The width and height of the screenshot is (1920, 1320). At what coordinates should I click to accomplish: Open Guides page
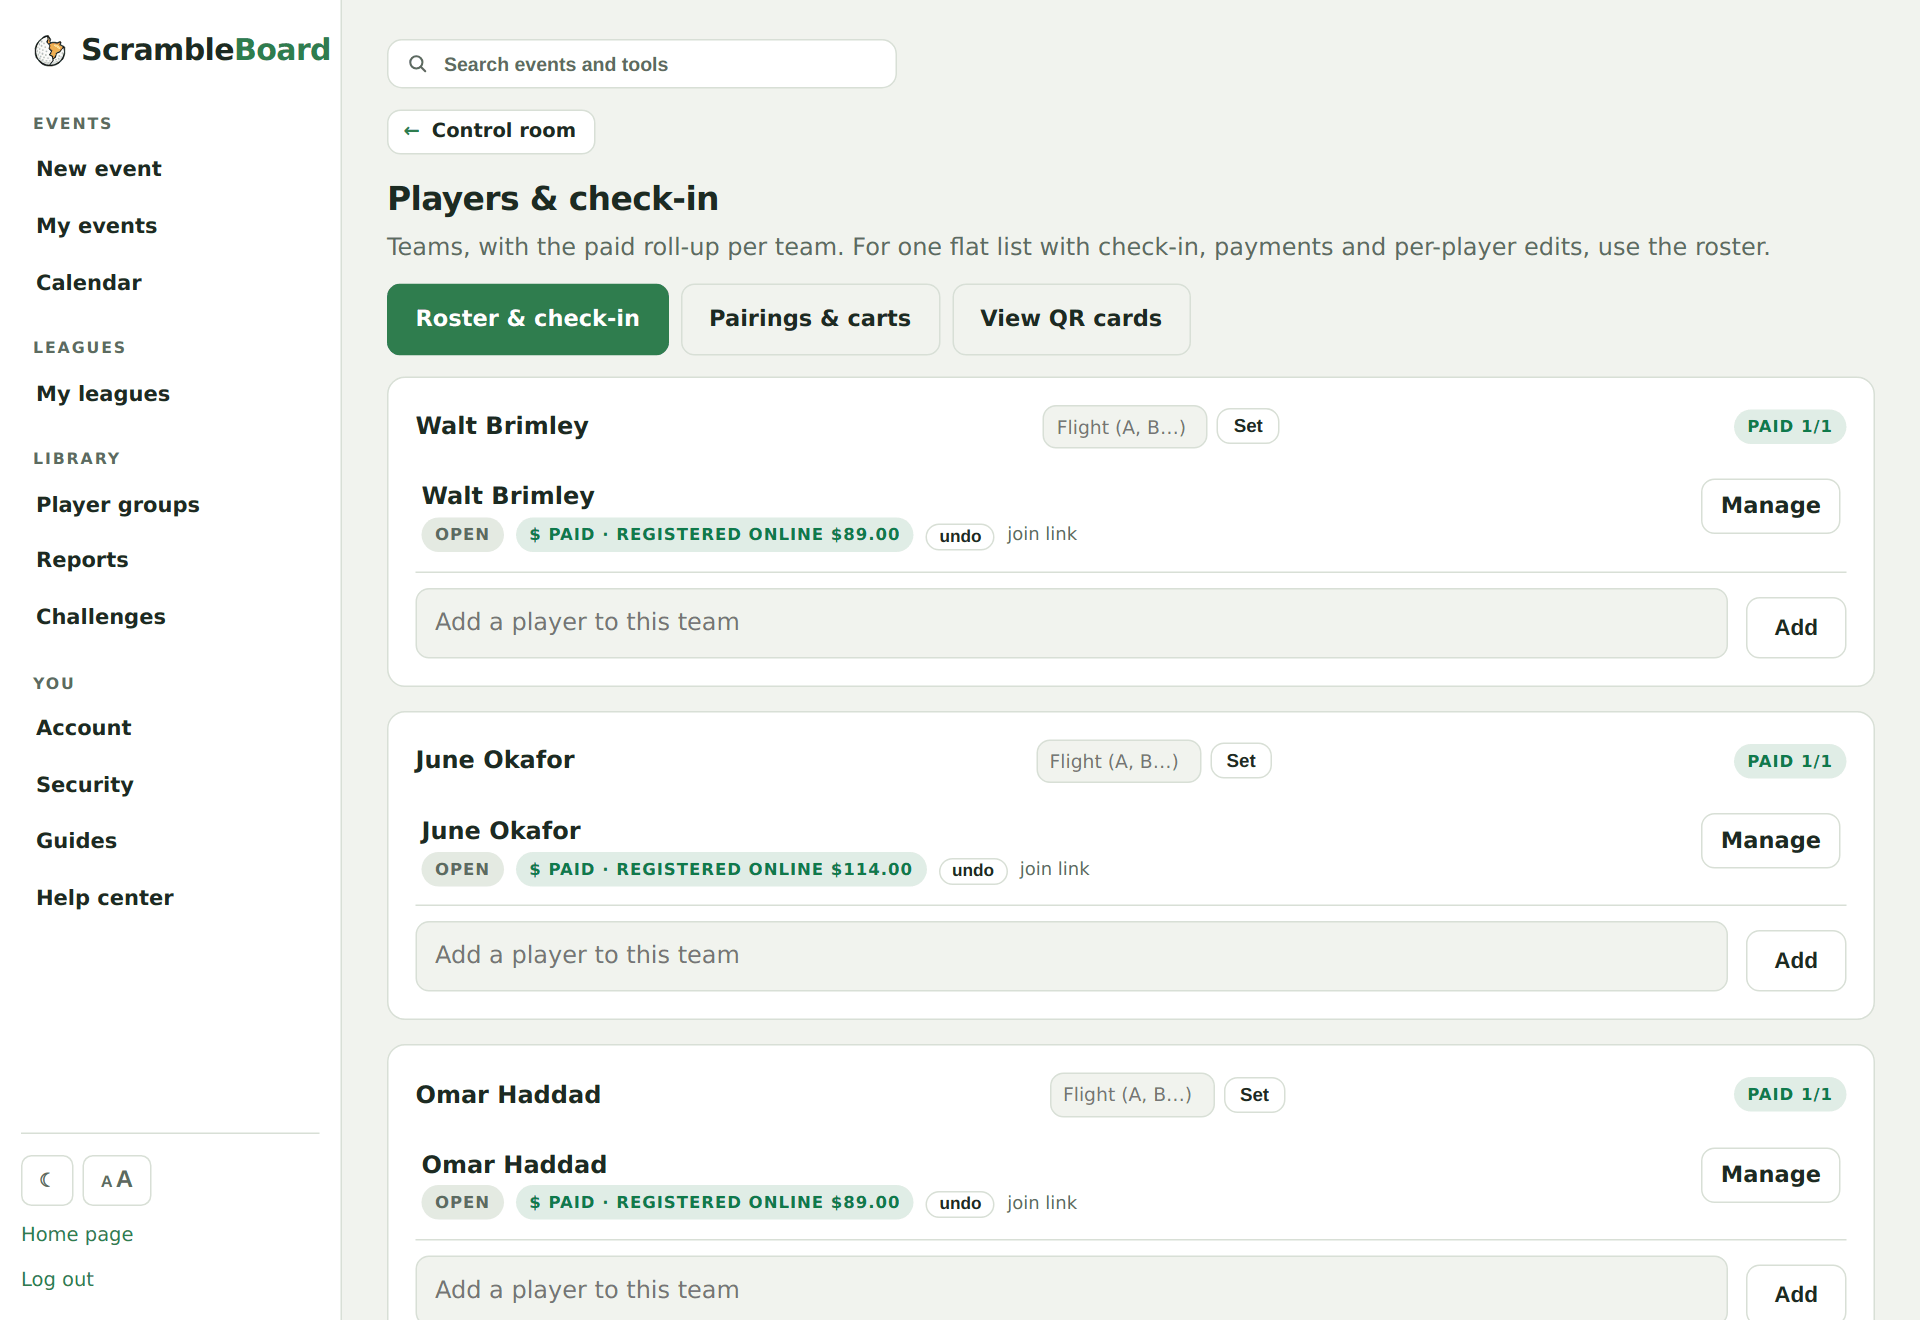(77, 841)
